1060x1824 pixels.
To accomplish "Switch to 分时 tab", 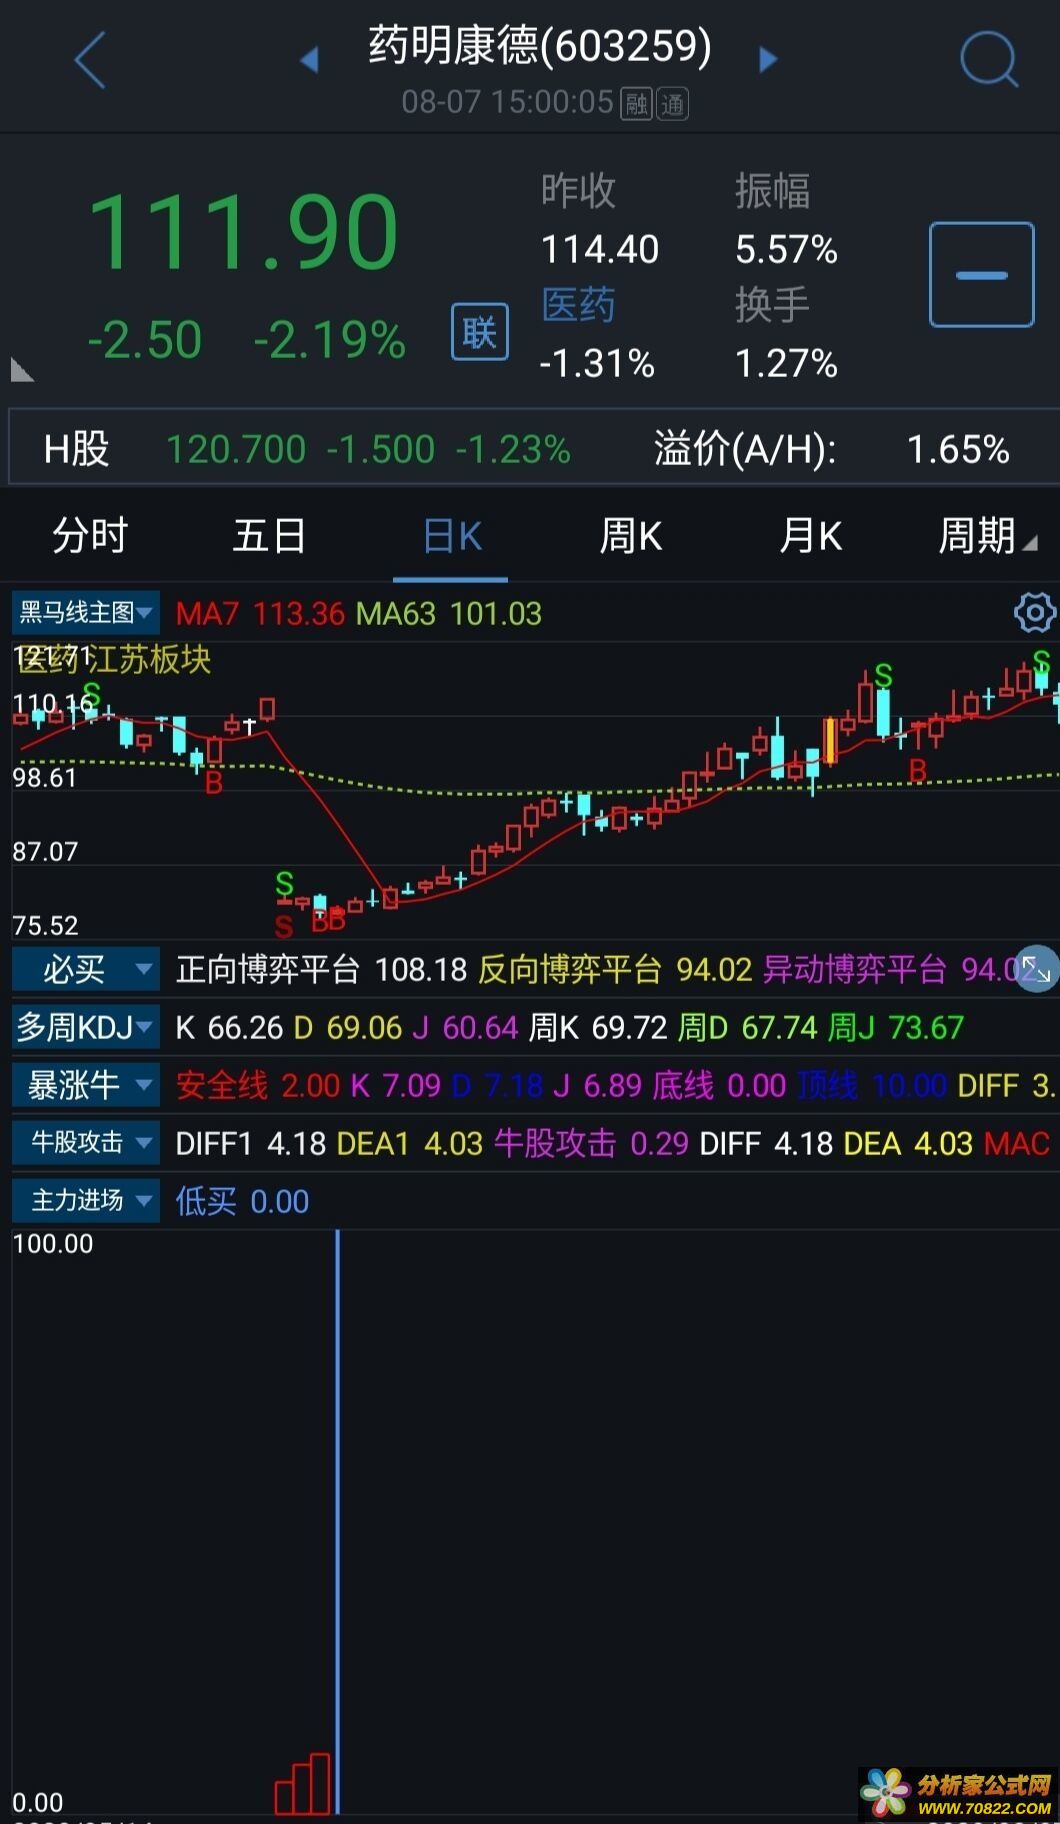I will coord(90,536).
